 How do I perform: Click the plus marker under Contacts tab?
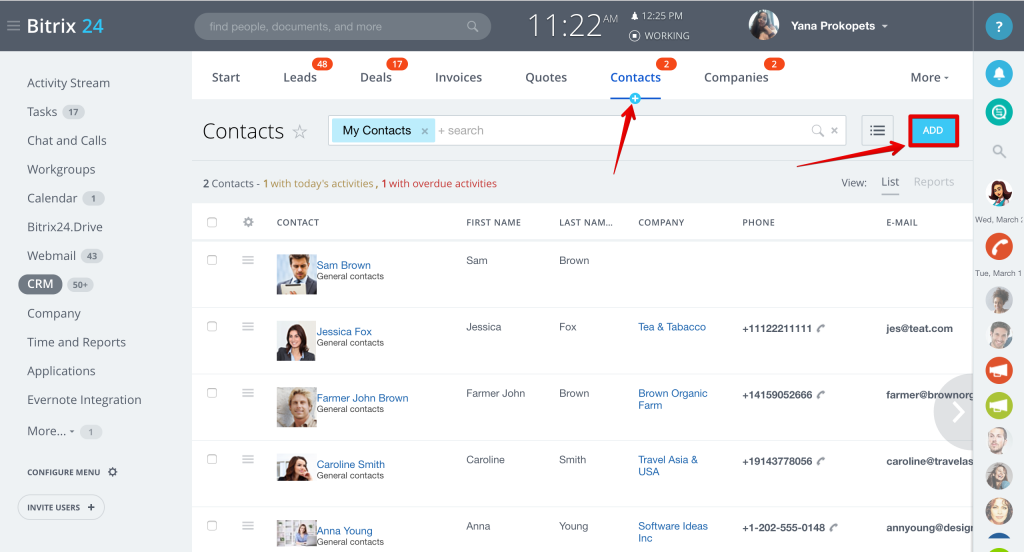click(x=635, y=99)
